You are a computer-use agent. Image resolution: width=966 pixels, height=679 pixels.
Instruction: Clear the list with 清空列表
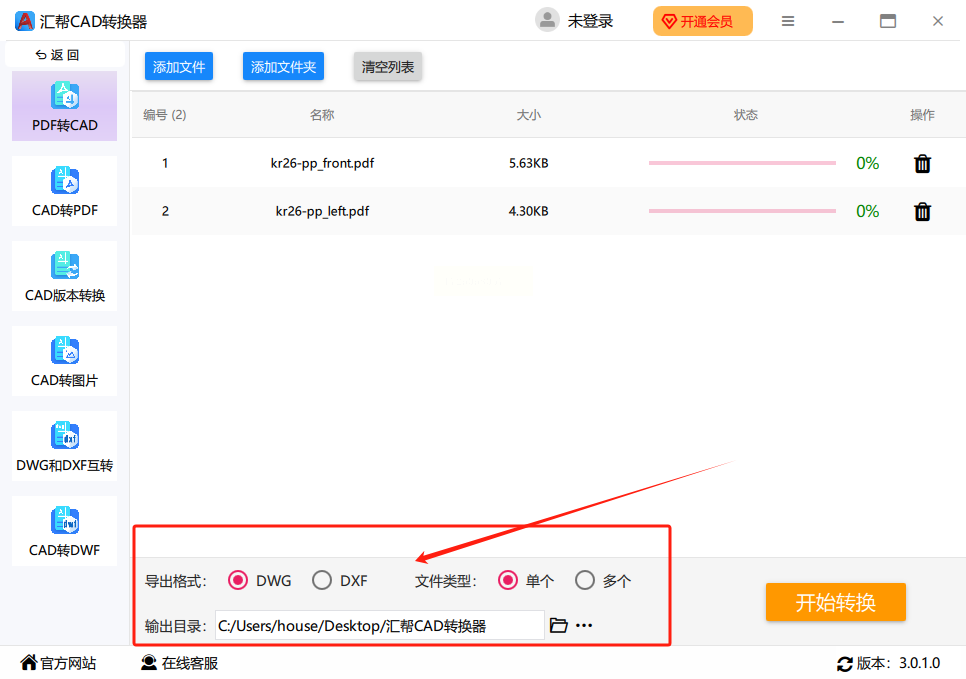pos(388,67)
